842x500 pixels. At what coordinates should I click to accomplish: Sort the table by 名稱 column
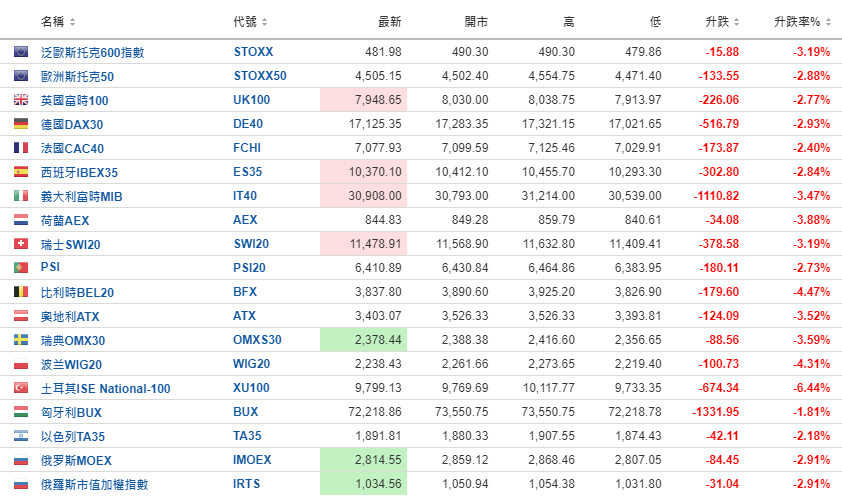58,21
